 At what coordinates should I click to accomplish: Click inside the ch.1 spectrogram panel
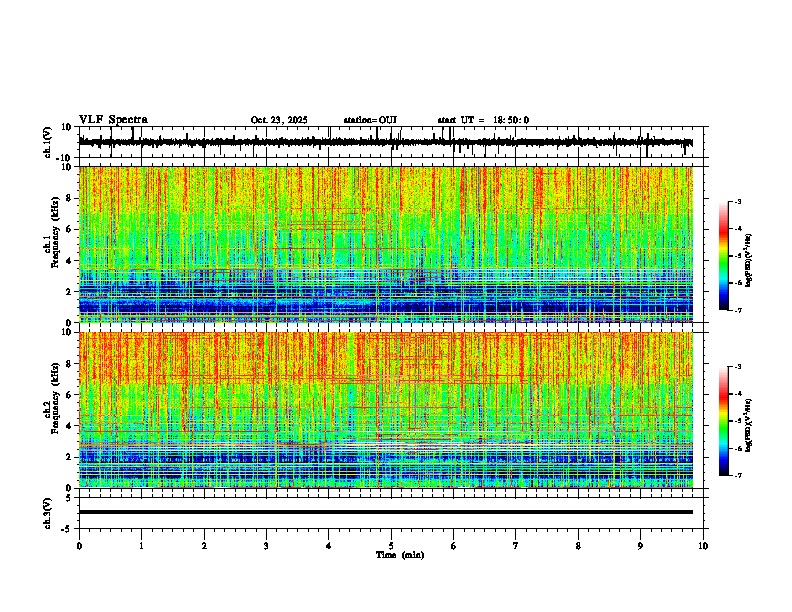coord(386,244)
